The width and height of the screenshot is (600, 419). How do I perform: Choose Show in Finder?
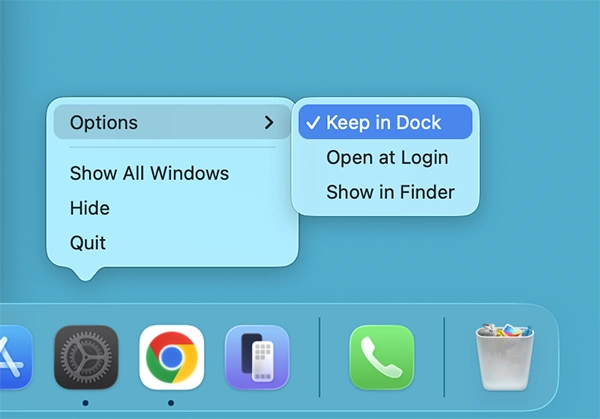click(x=385, y=192)
